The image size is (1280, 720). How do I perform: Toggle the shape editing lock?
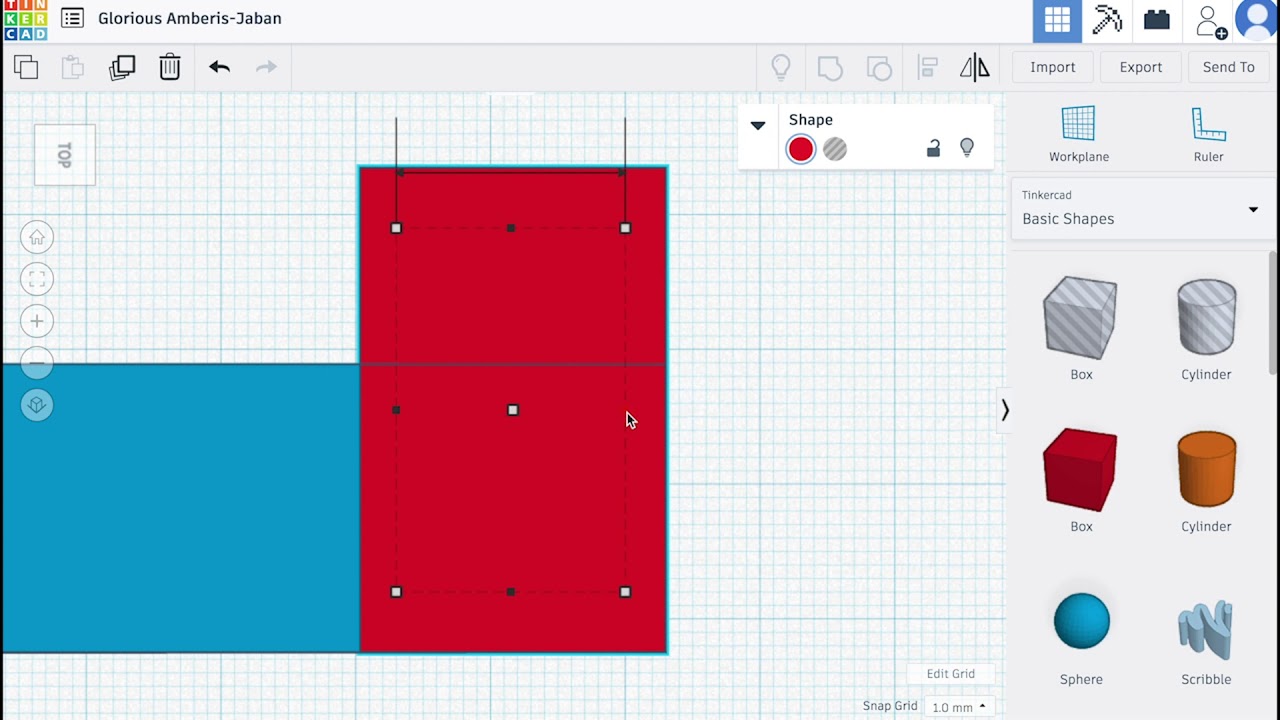pos(933,148)
